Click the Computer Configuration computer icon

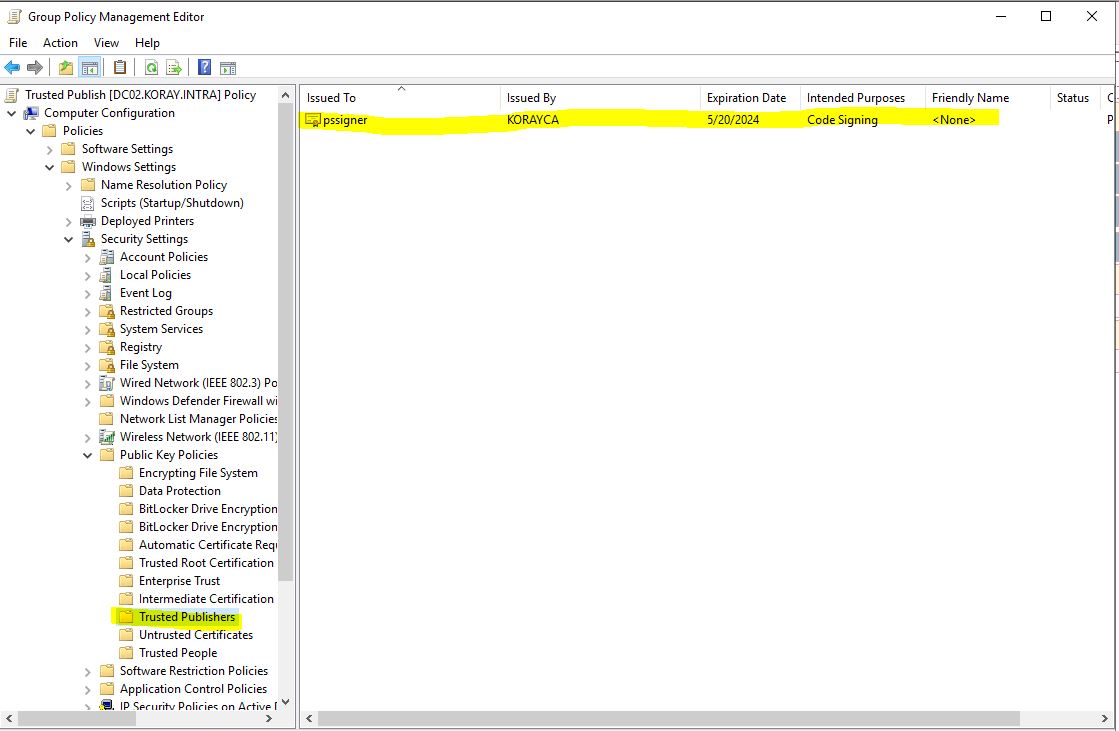click(31, 113)
